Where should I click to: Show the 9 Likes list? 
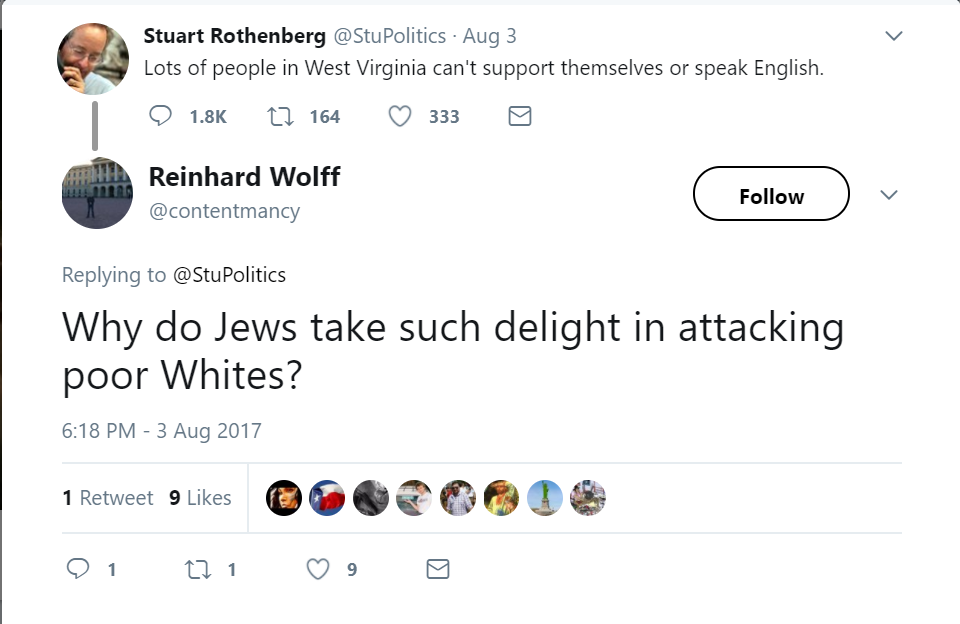click(200, 498)
